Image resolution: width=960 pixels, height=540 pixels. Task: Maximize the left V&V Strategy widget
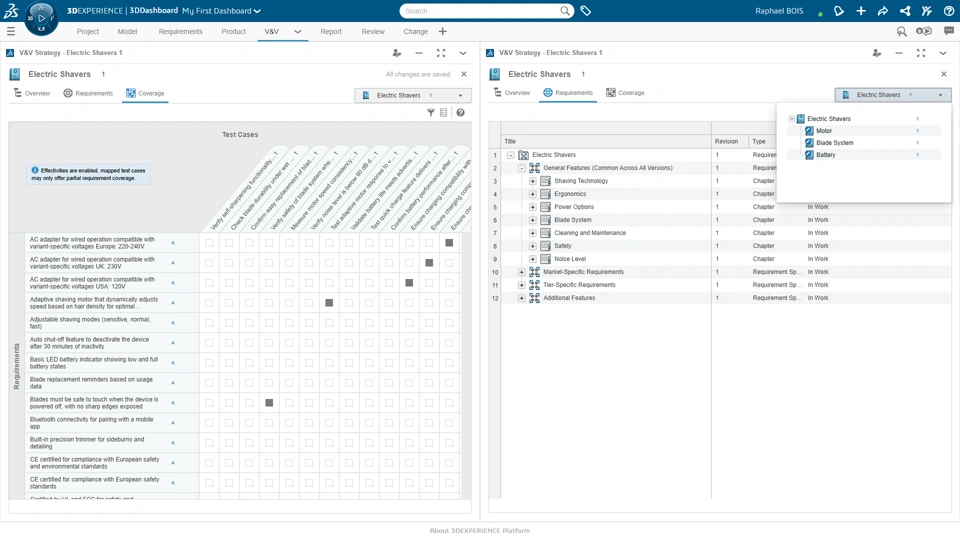[x=441, y=53]
